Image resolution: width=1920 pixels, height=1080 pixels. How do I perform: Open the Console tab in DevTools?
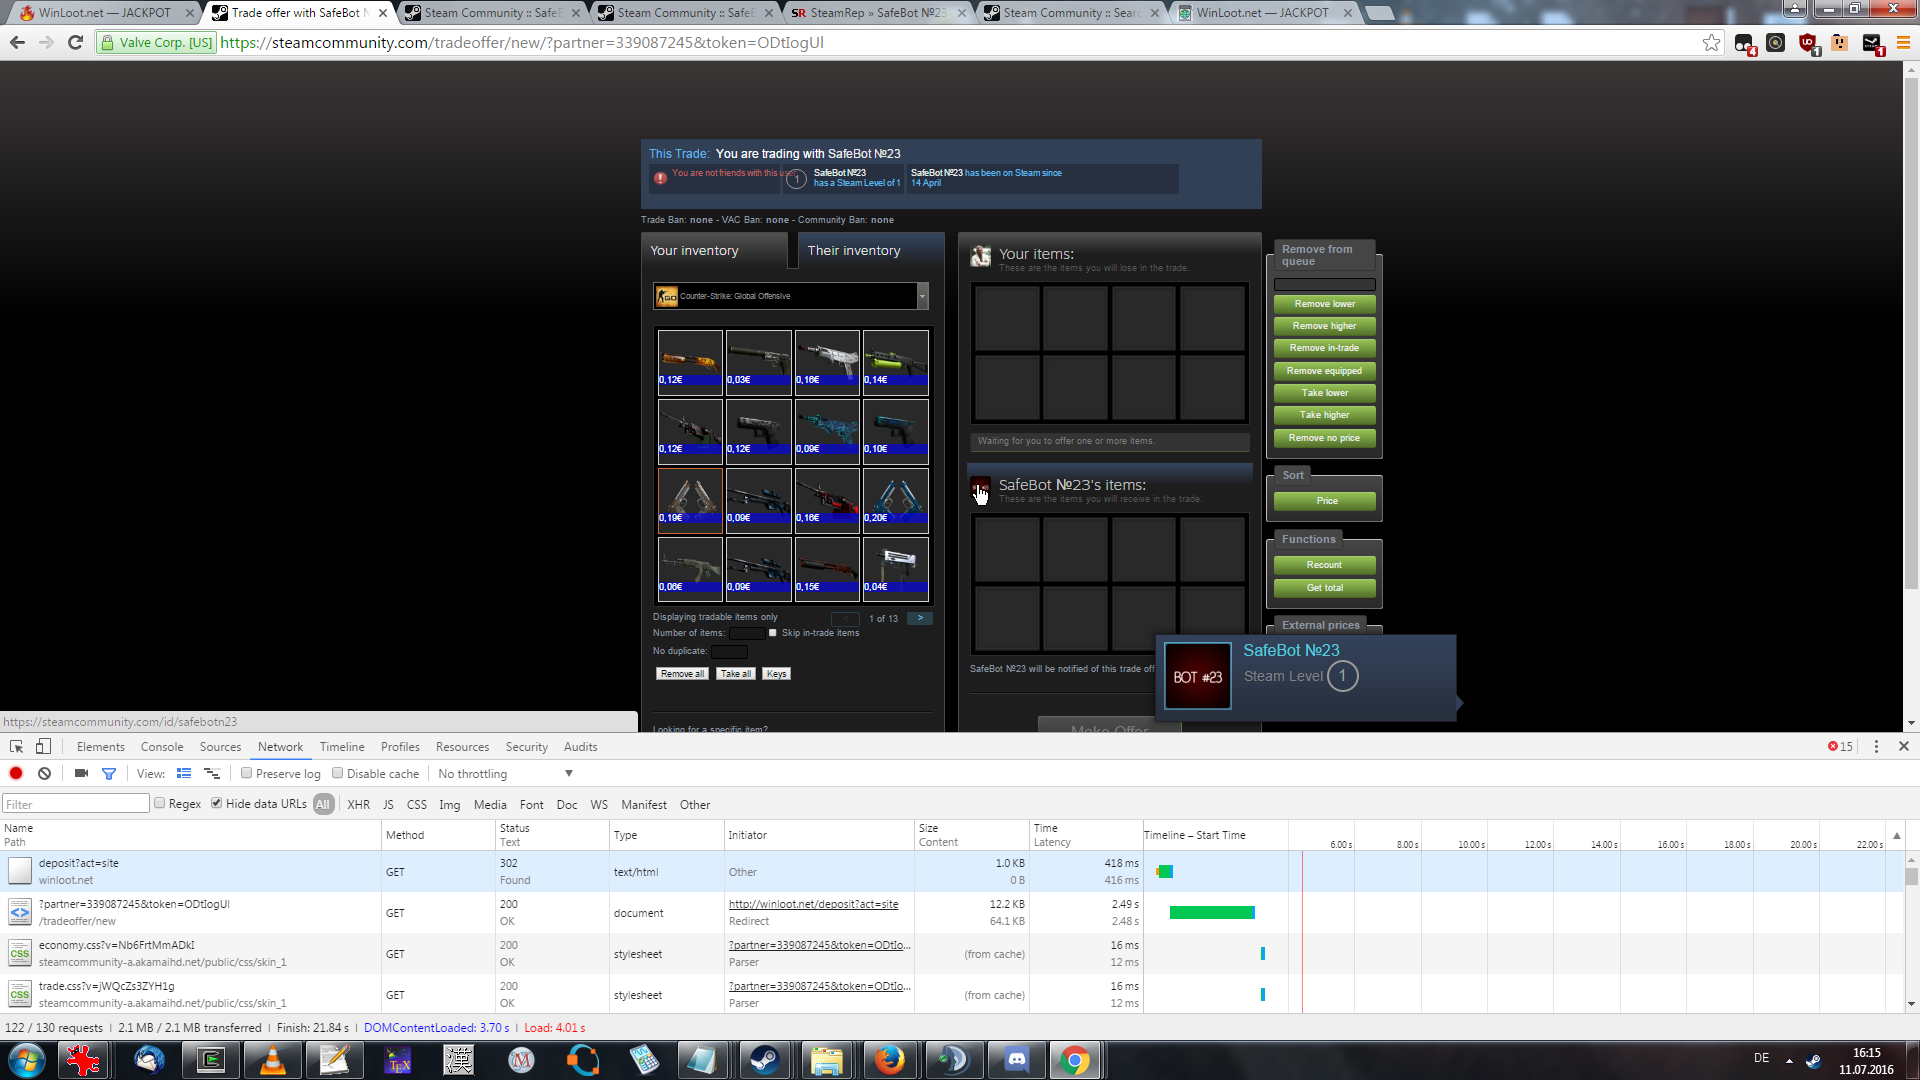coord(162,747)
